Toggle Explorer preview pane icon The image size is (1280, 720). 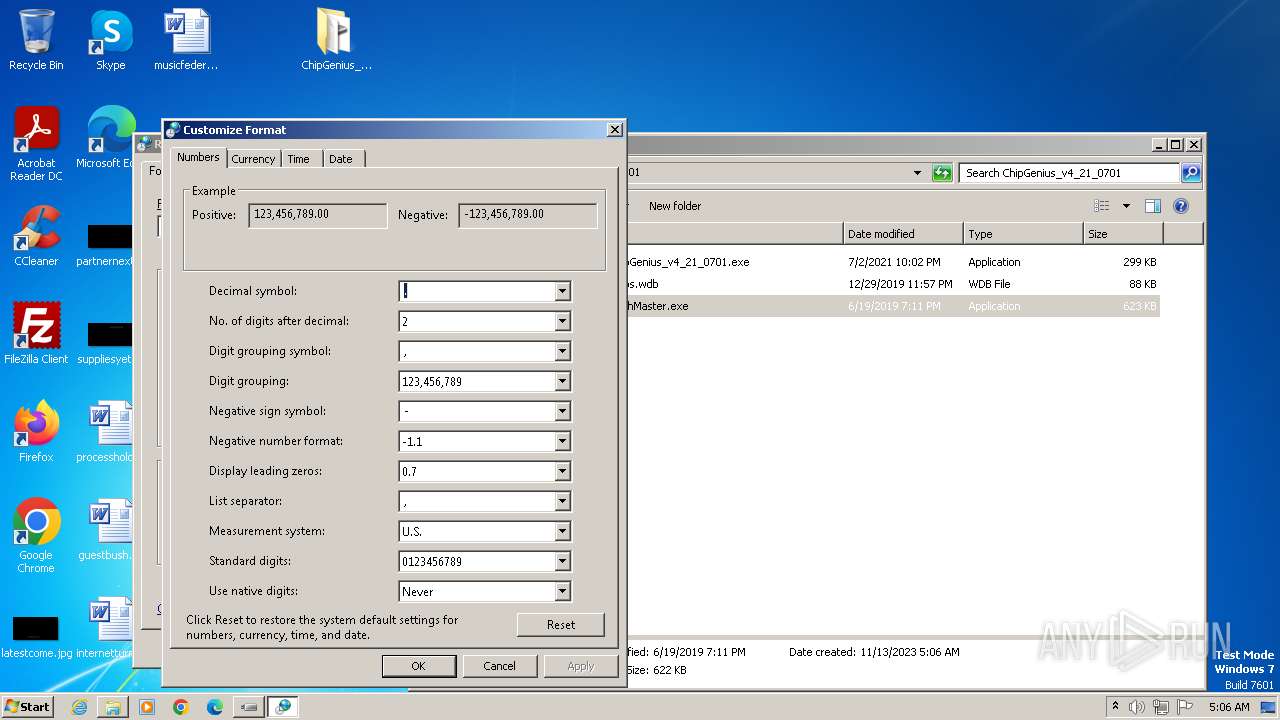coord(1152,206)
